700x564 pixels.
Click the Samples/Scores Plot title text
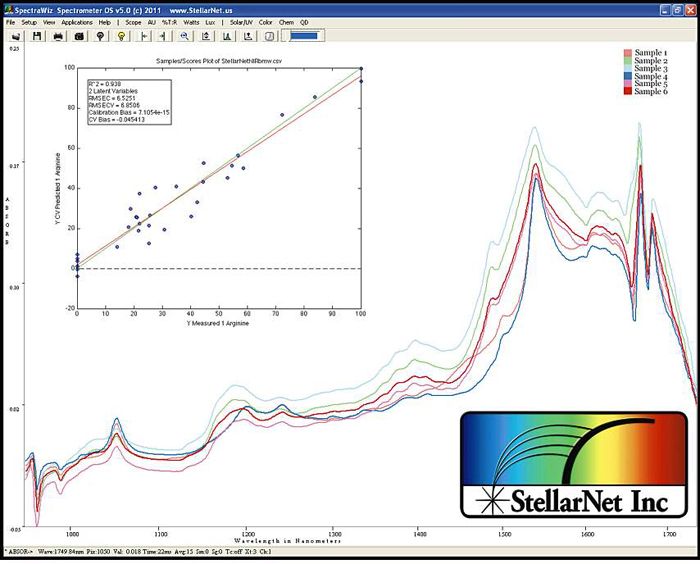(219, 61)
